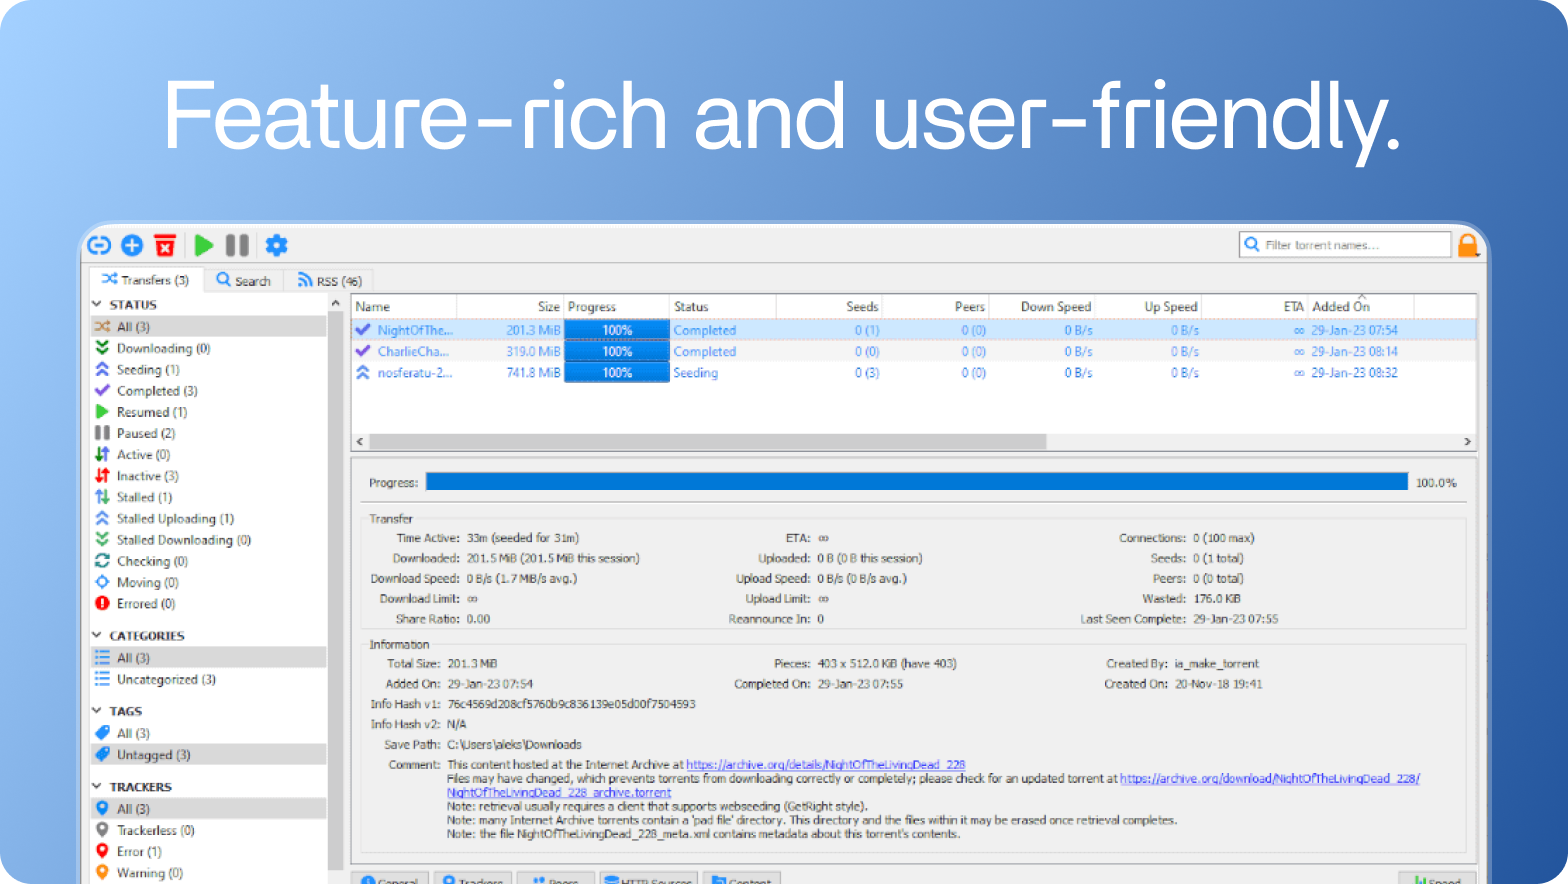Open the archive.org details link in Comment

click(x=825, y=765)
